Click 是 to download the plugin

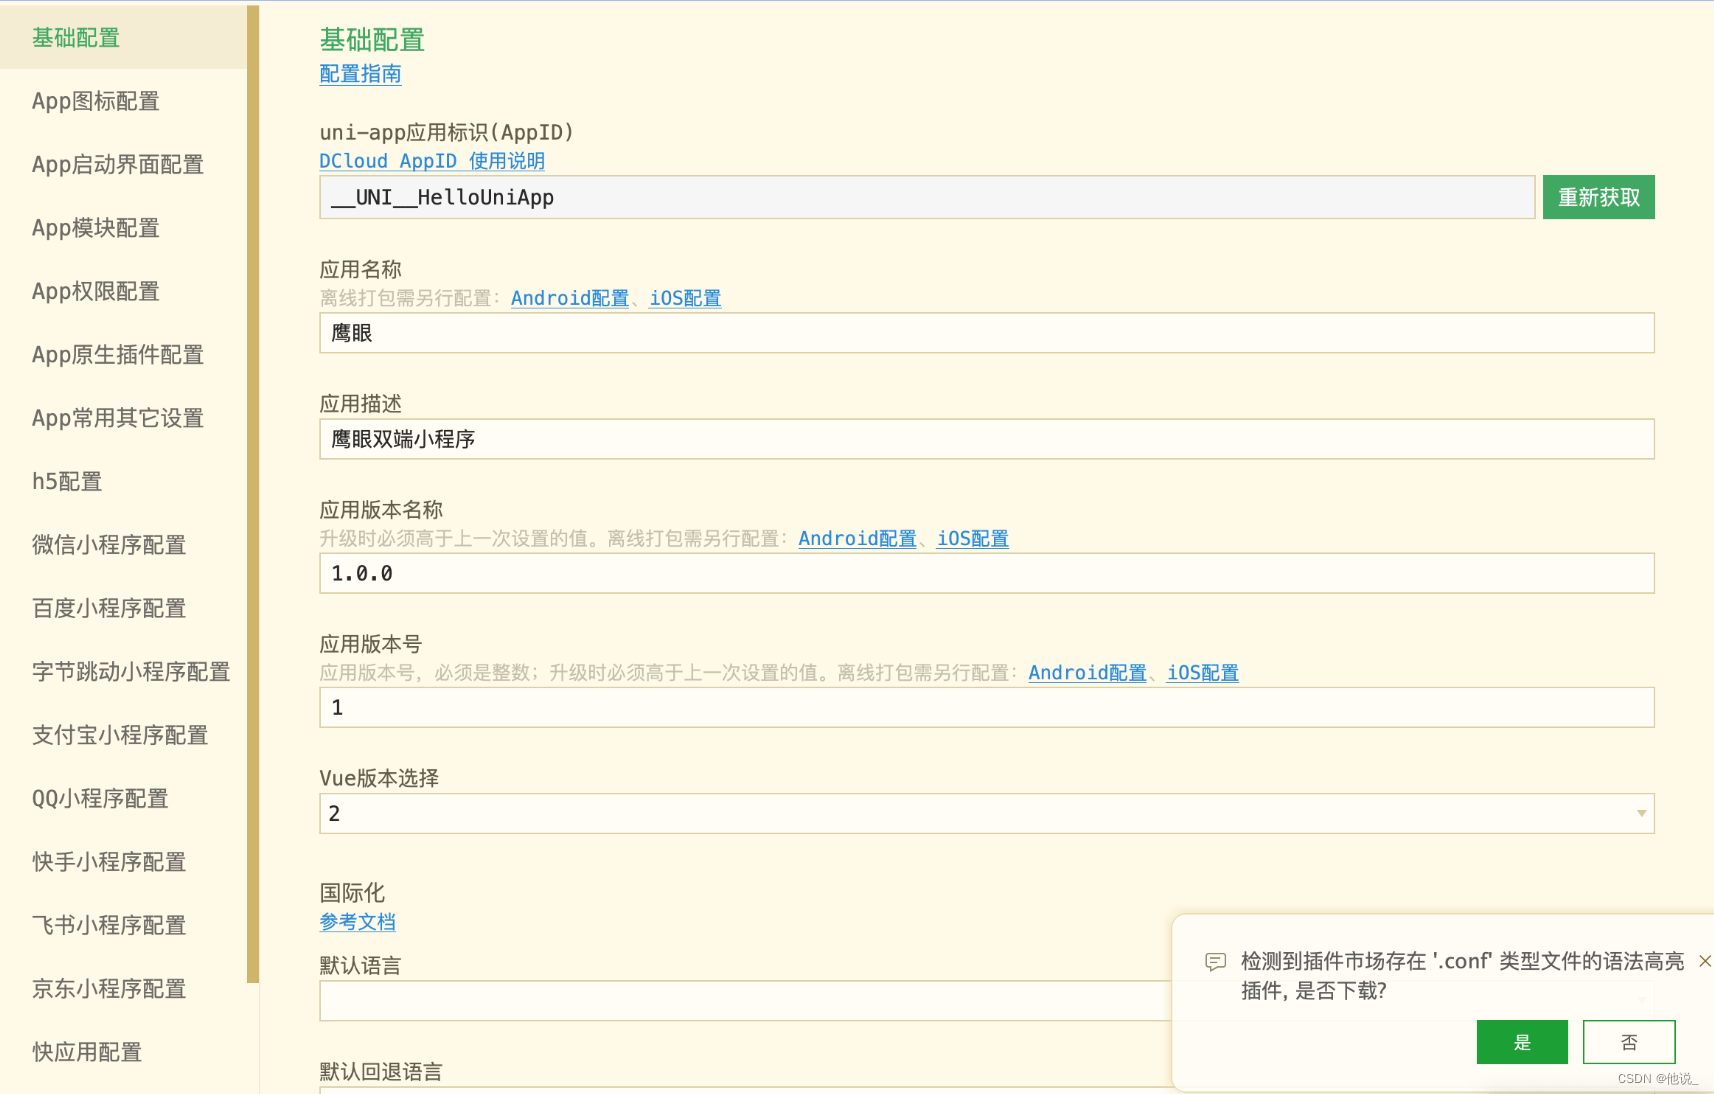click(1522, 1042)
